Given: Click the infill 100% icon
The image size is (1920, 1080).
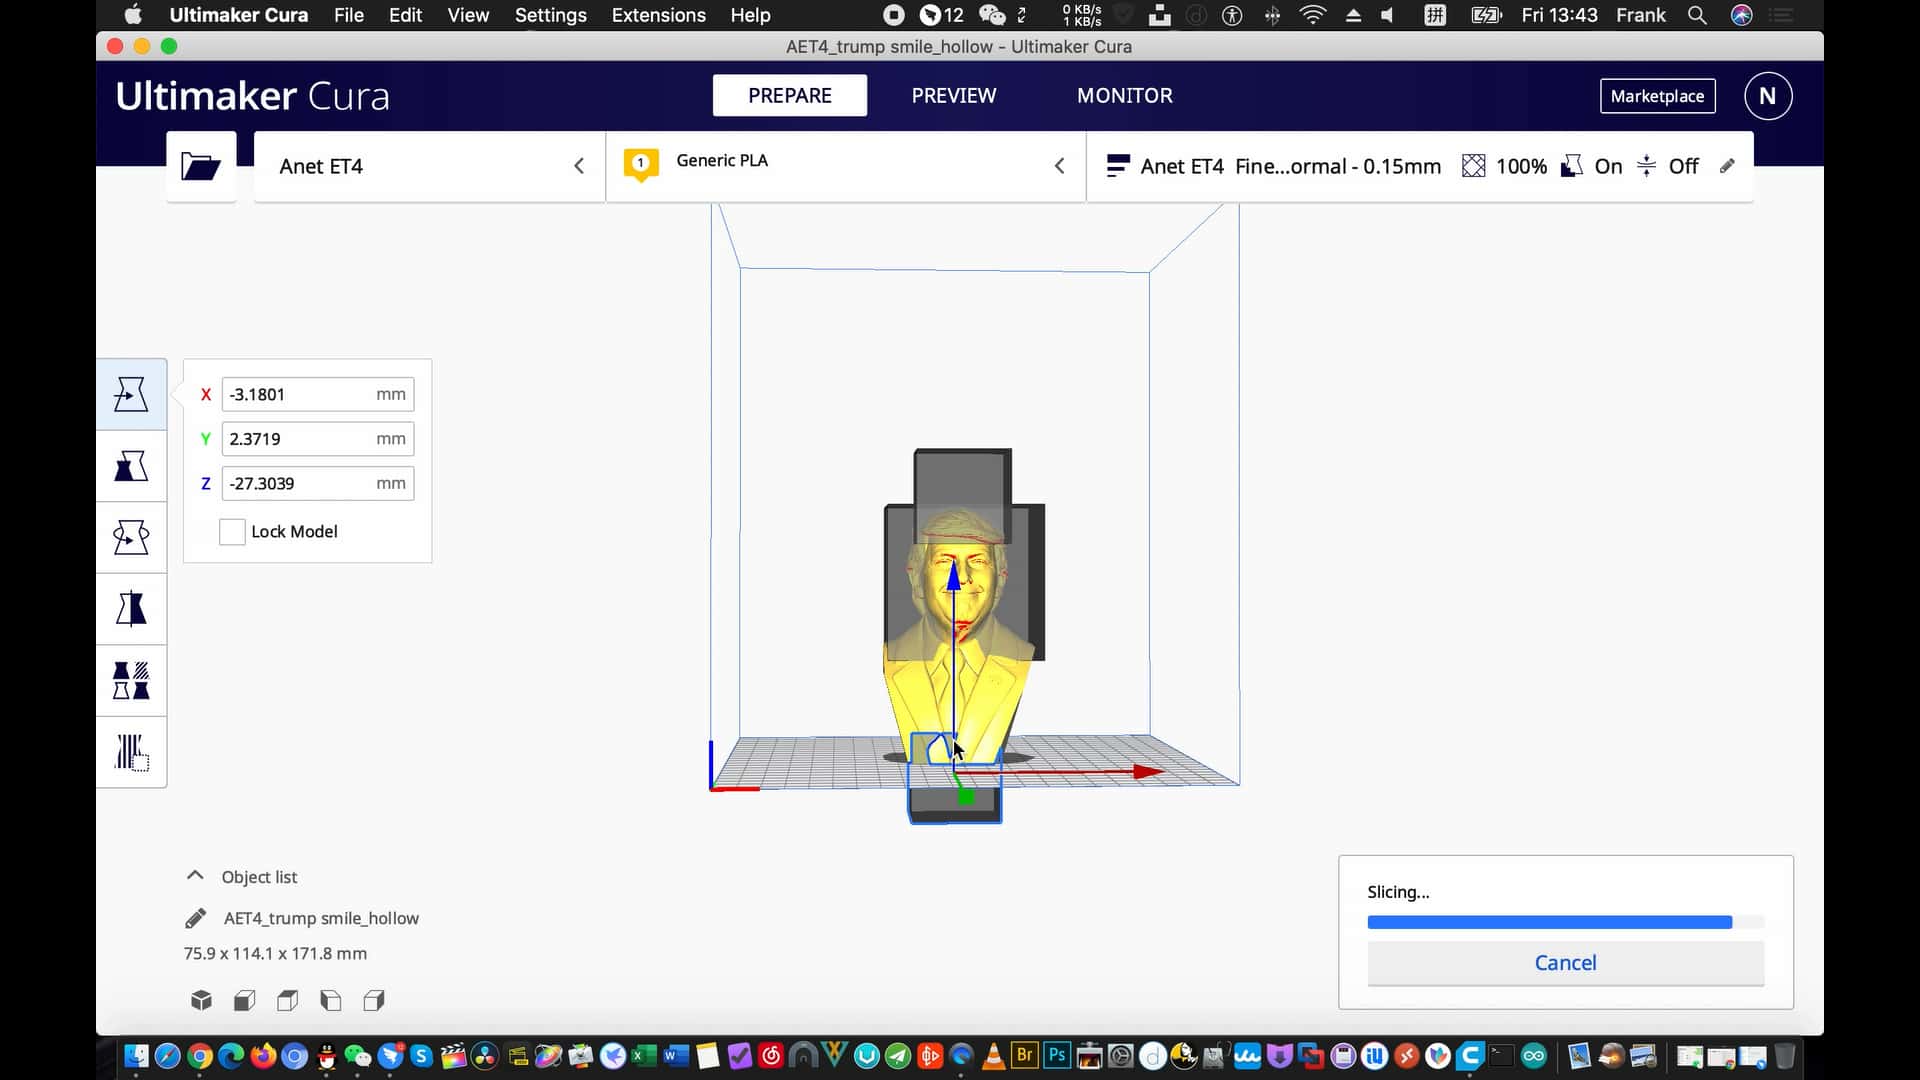Looking at the screenshot, I should click(x=1473, y=166).
